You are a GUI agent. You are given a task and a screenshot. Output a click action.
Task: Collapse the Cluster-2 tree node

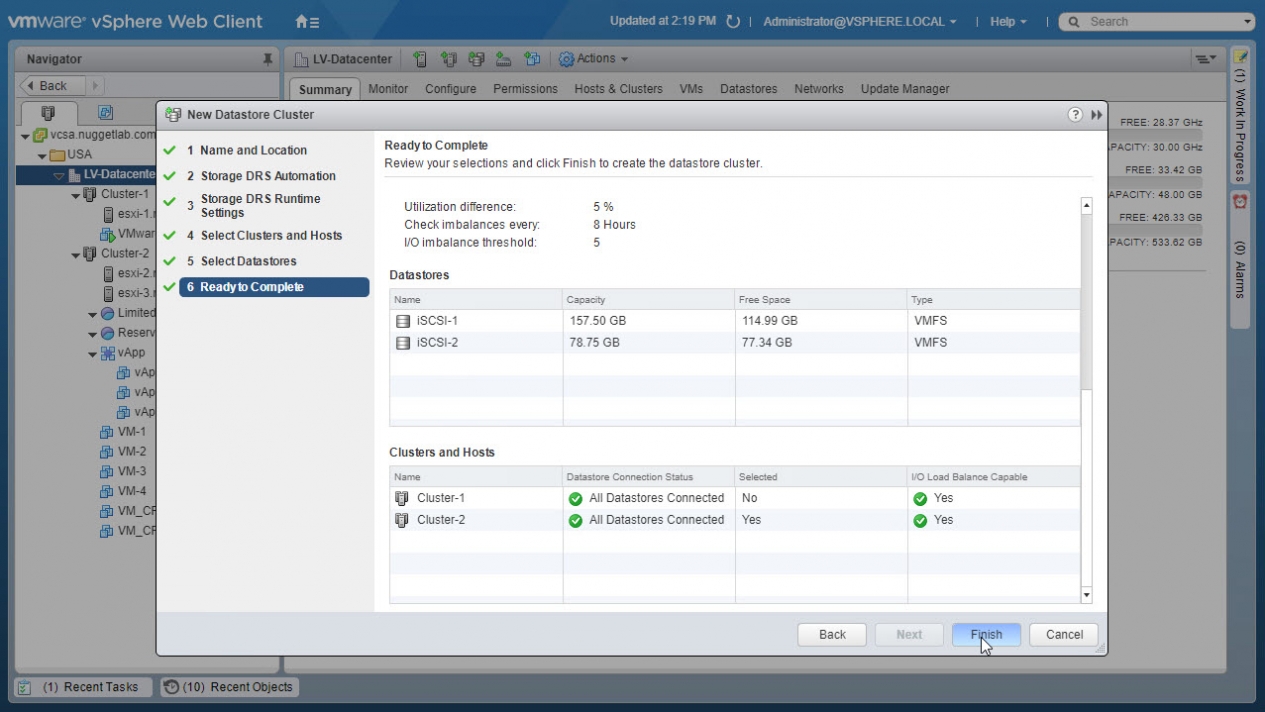pos(75,254)
